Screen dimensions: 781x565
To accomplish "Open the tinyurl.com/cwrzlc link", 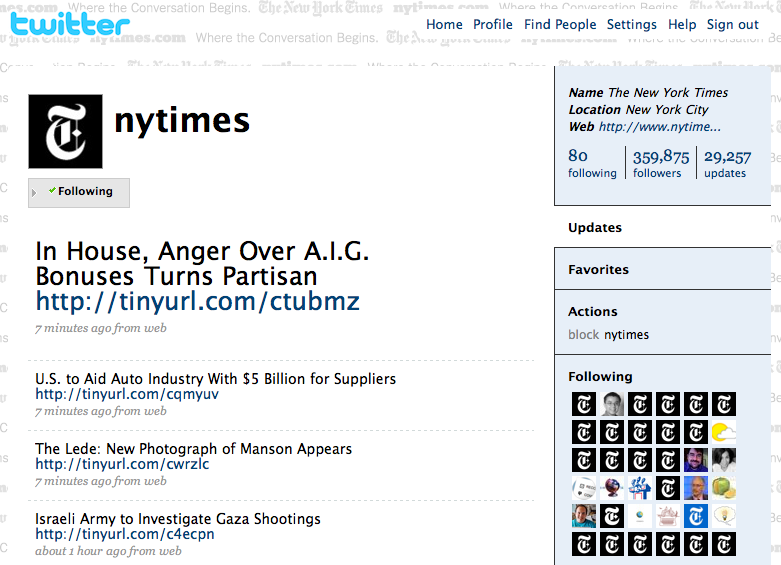I will coord(122,464).
